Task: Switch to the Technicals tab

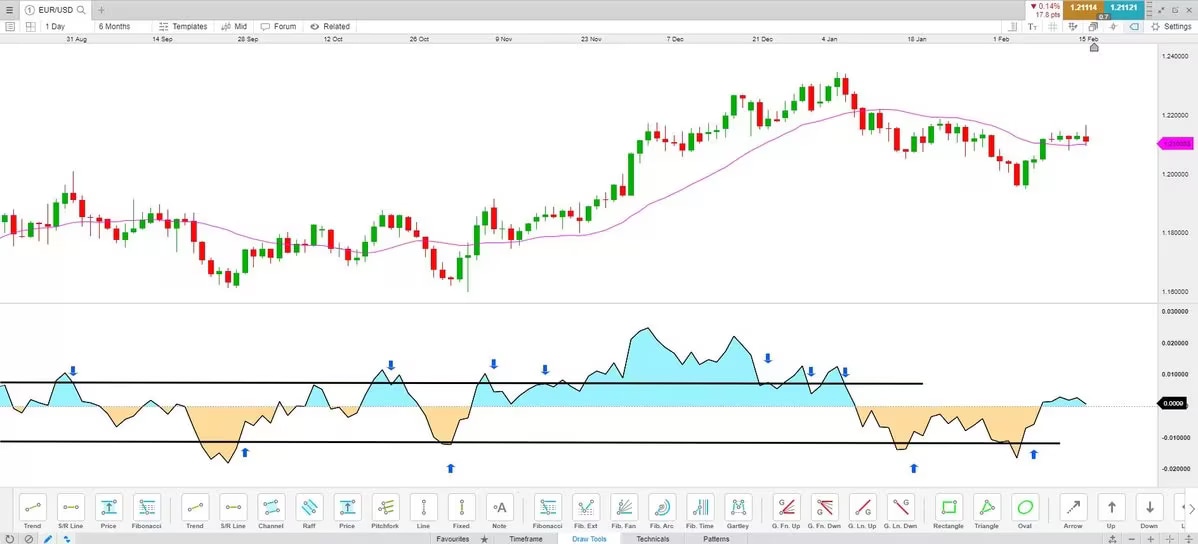Action: point(652,539)
